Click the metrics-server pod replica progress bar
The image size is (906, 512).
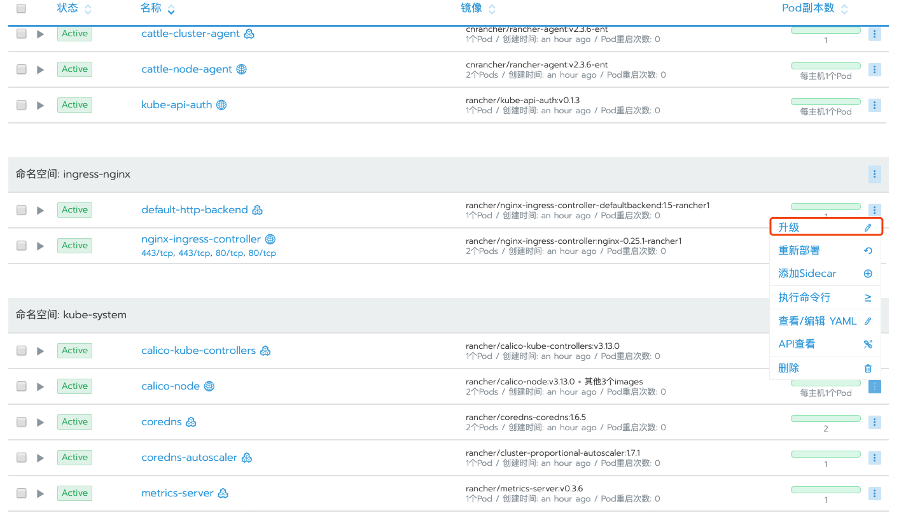coord(826,489)
